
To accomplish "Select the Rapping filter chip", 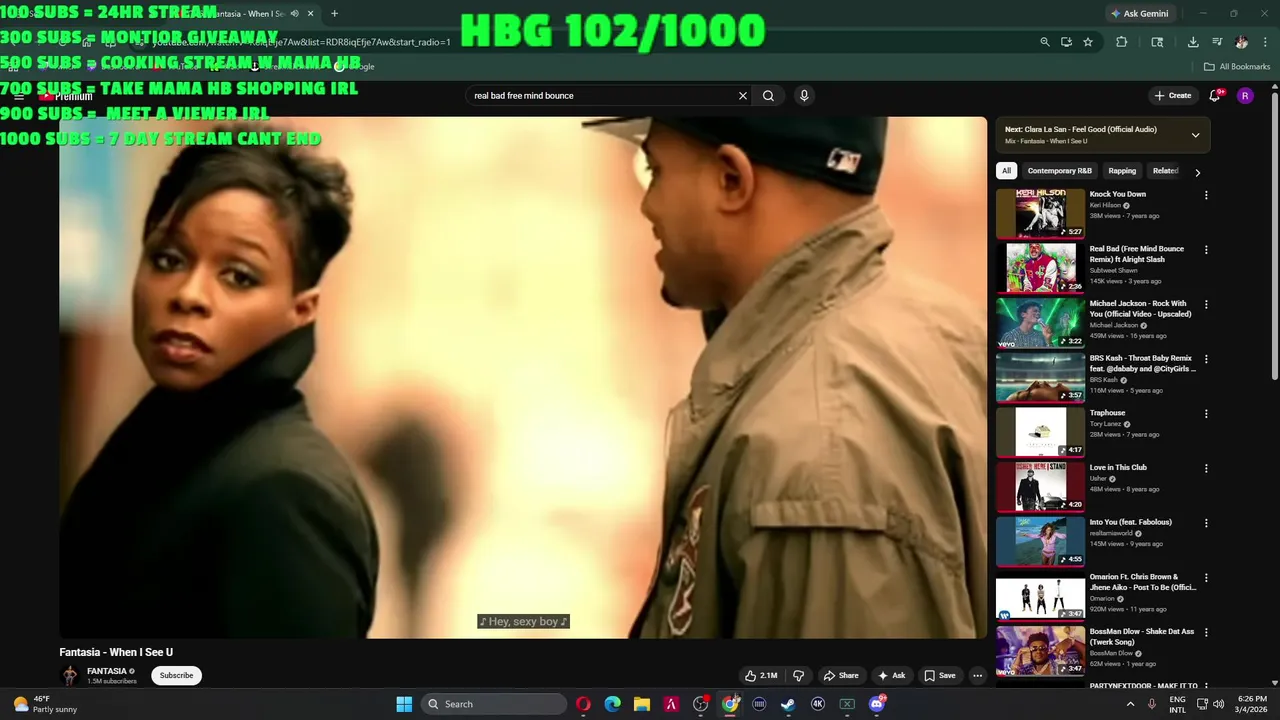I will click(1122, 171).
